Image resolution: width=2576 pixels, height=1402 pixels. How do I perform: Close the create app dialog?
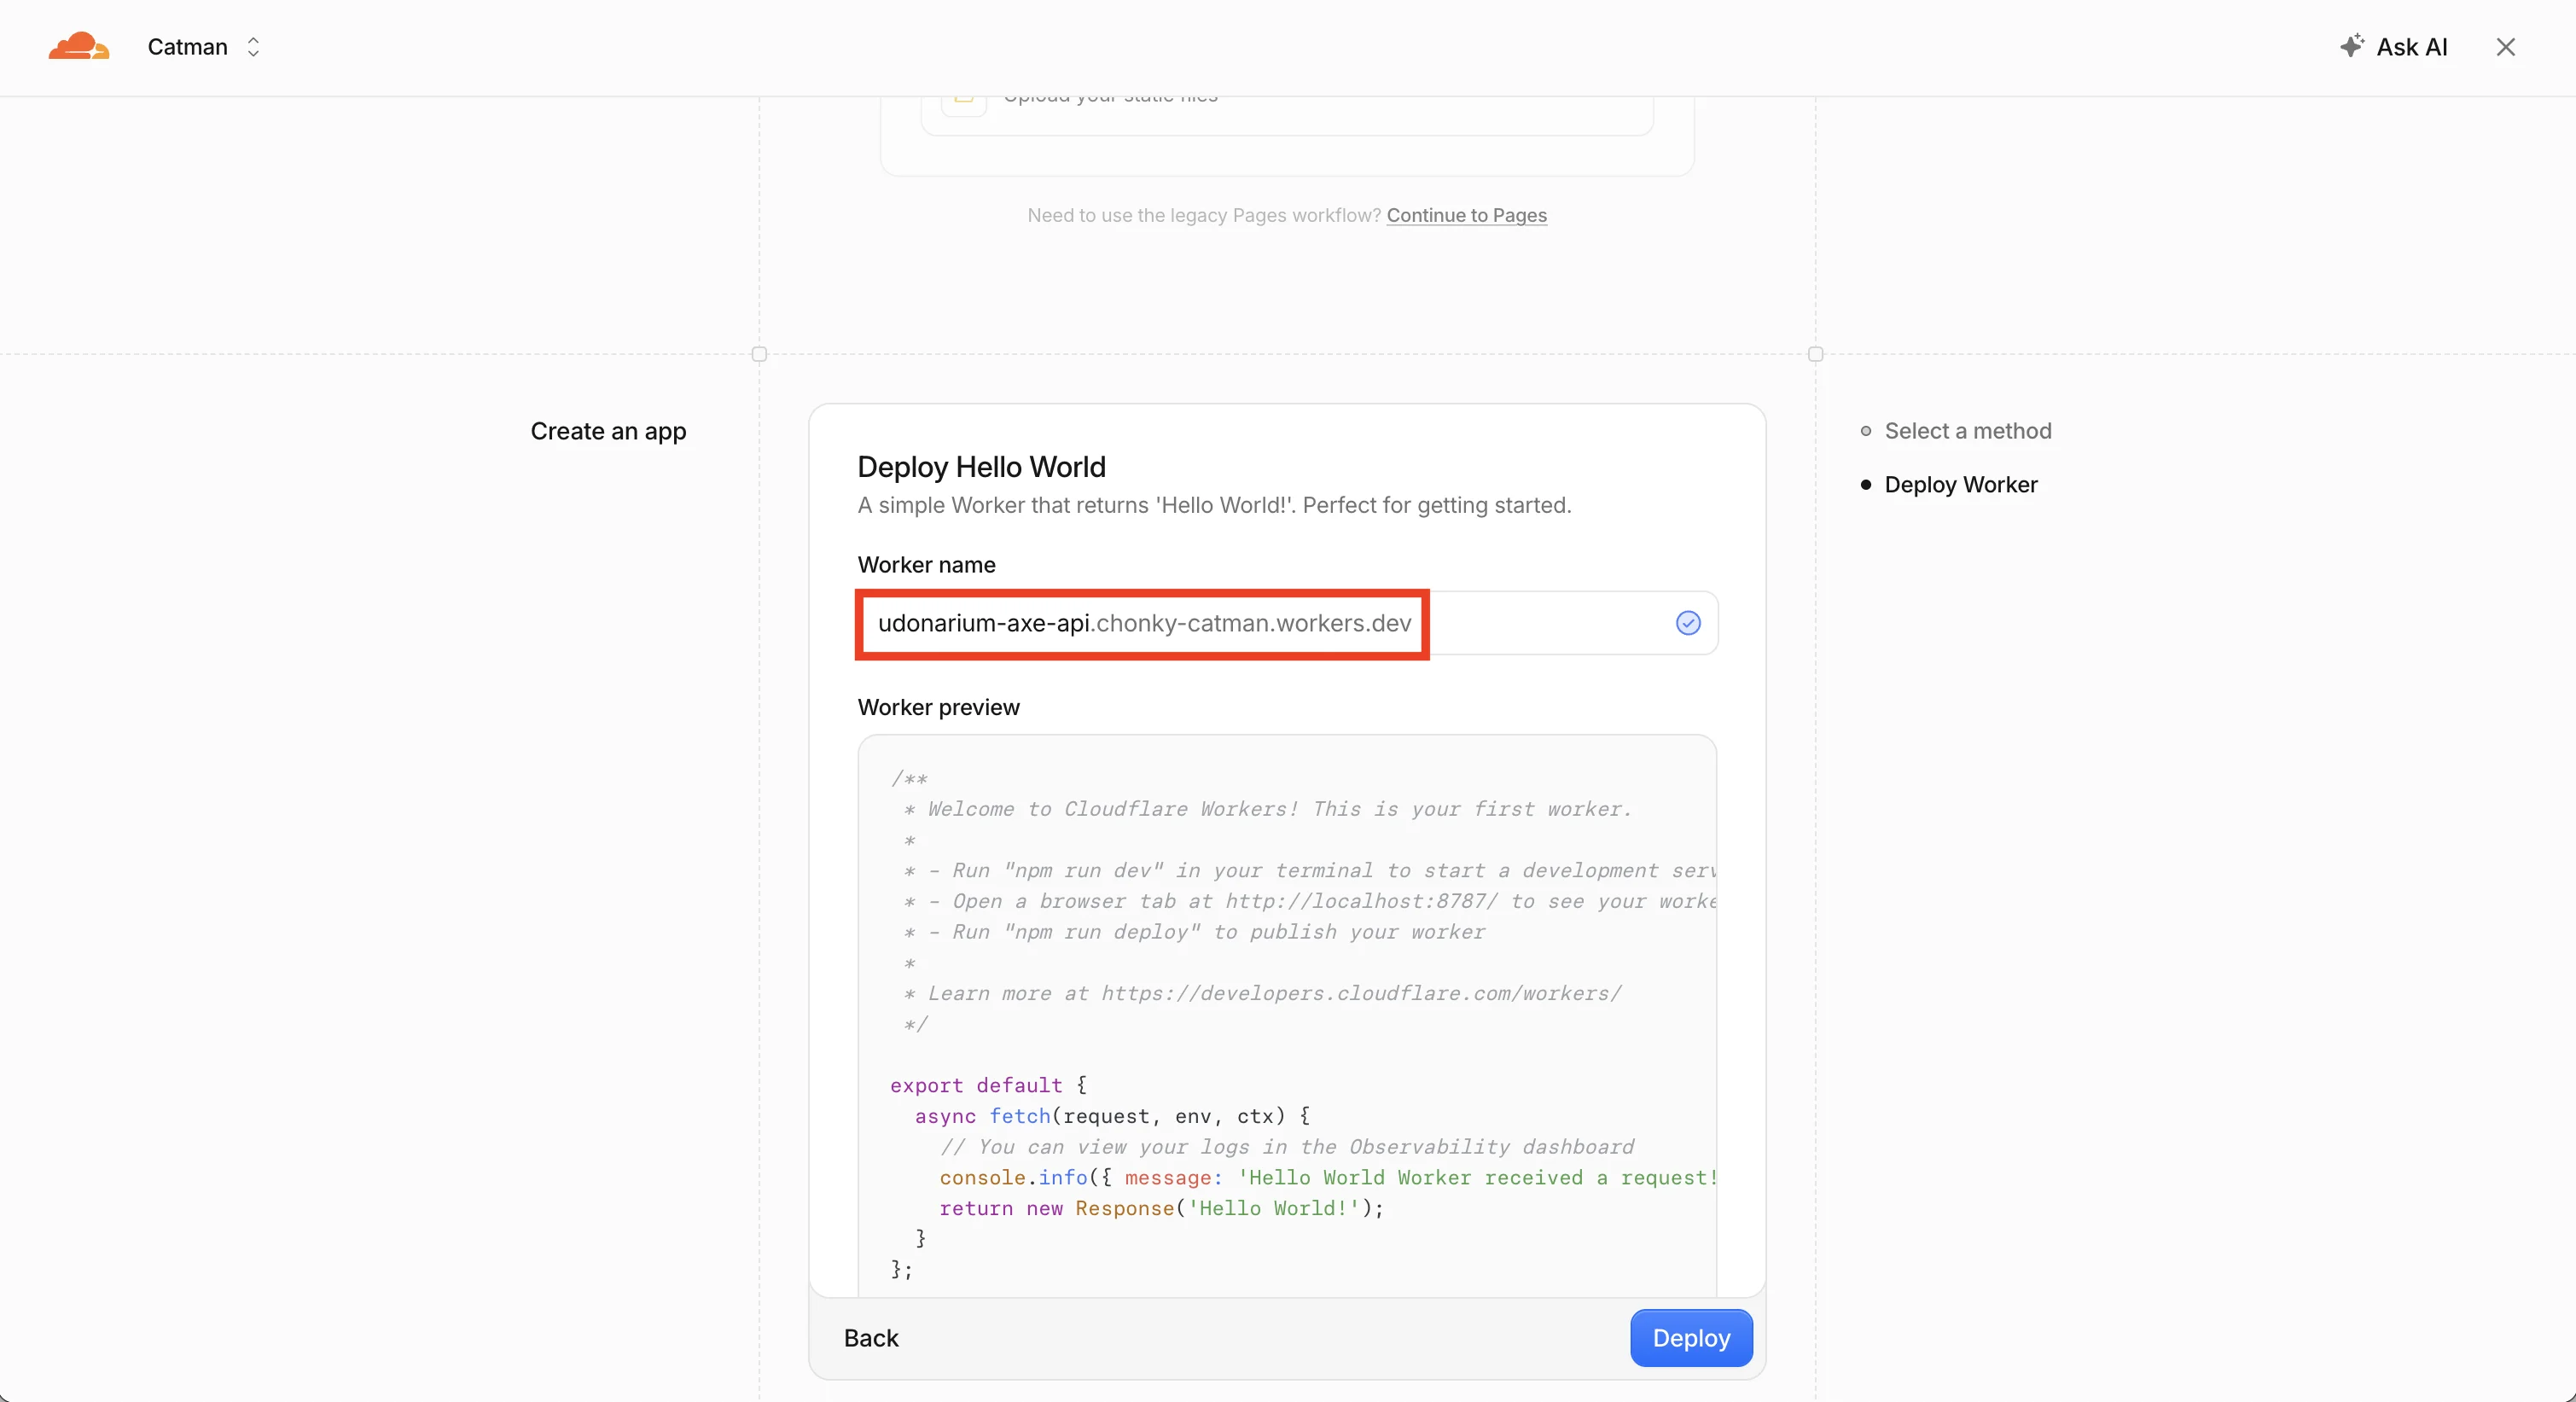click(x=2505, y=47)
